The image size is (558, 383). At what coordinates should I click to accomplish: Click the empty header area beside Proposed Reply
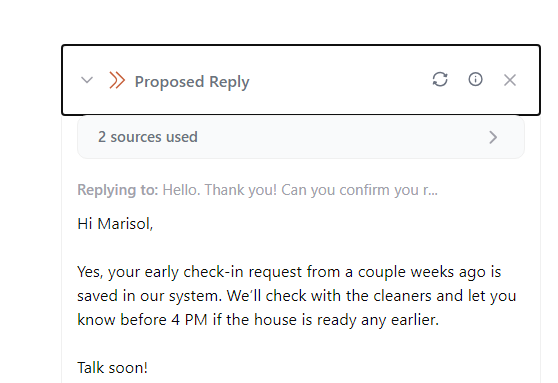click(338, 80)
